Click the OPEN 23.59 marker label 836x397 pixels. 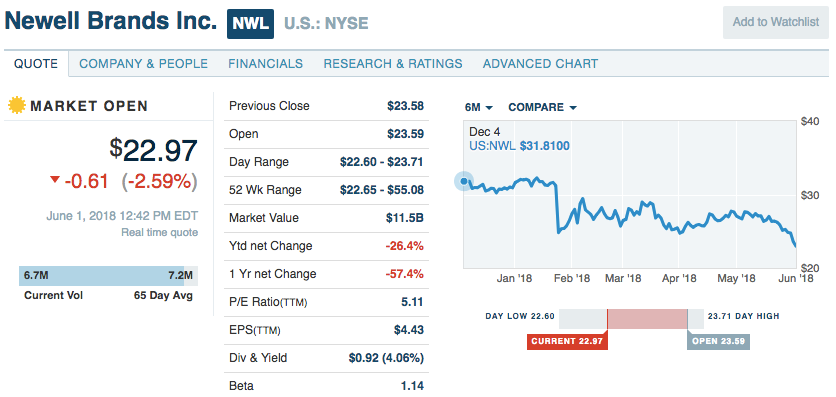point(719,342)
